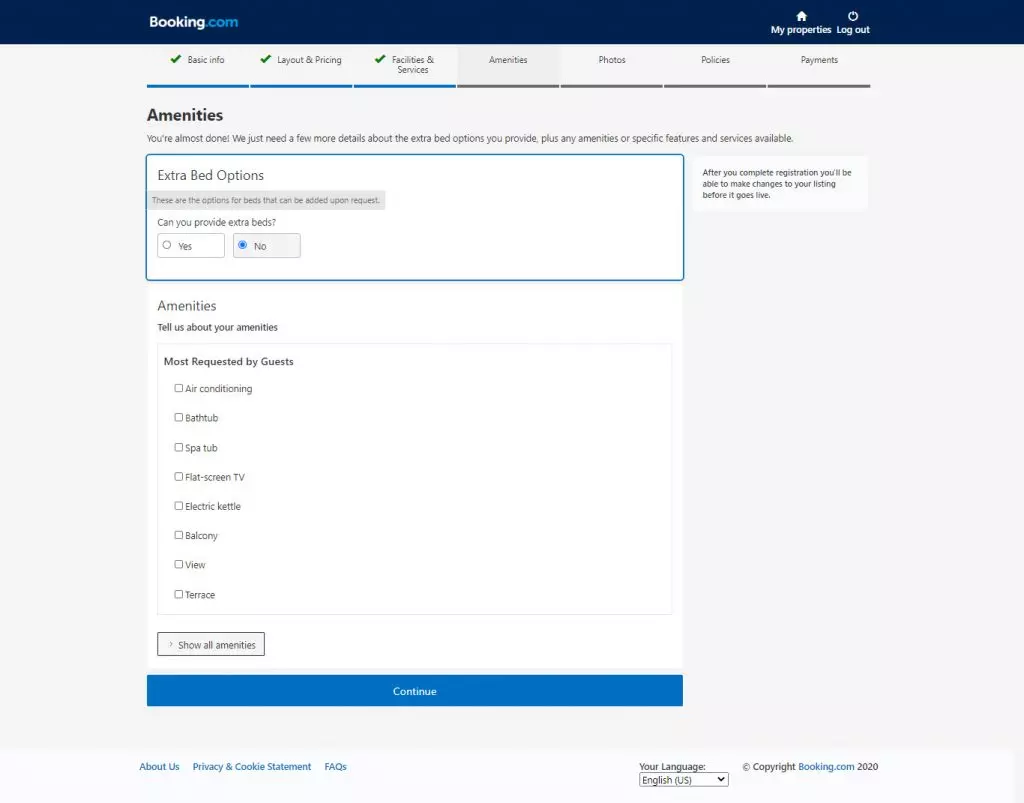Click green checkmark beside Layout & Pricing

tap(265, 59)
